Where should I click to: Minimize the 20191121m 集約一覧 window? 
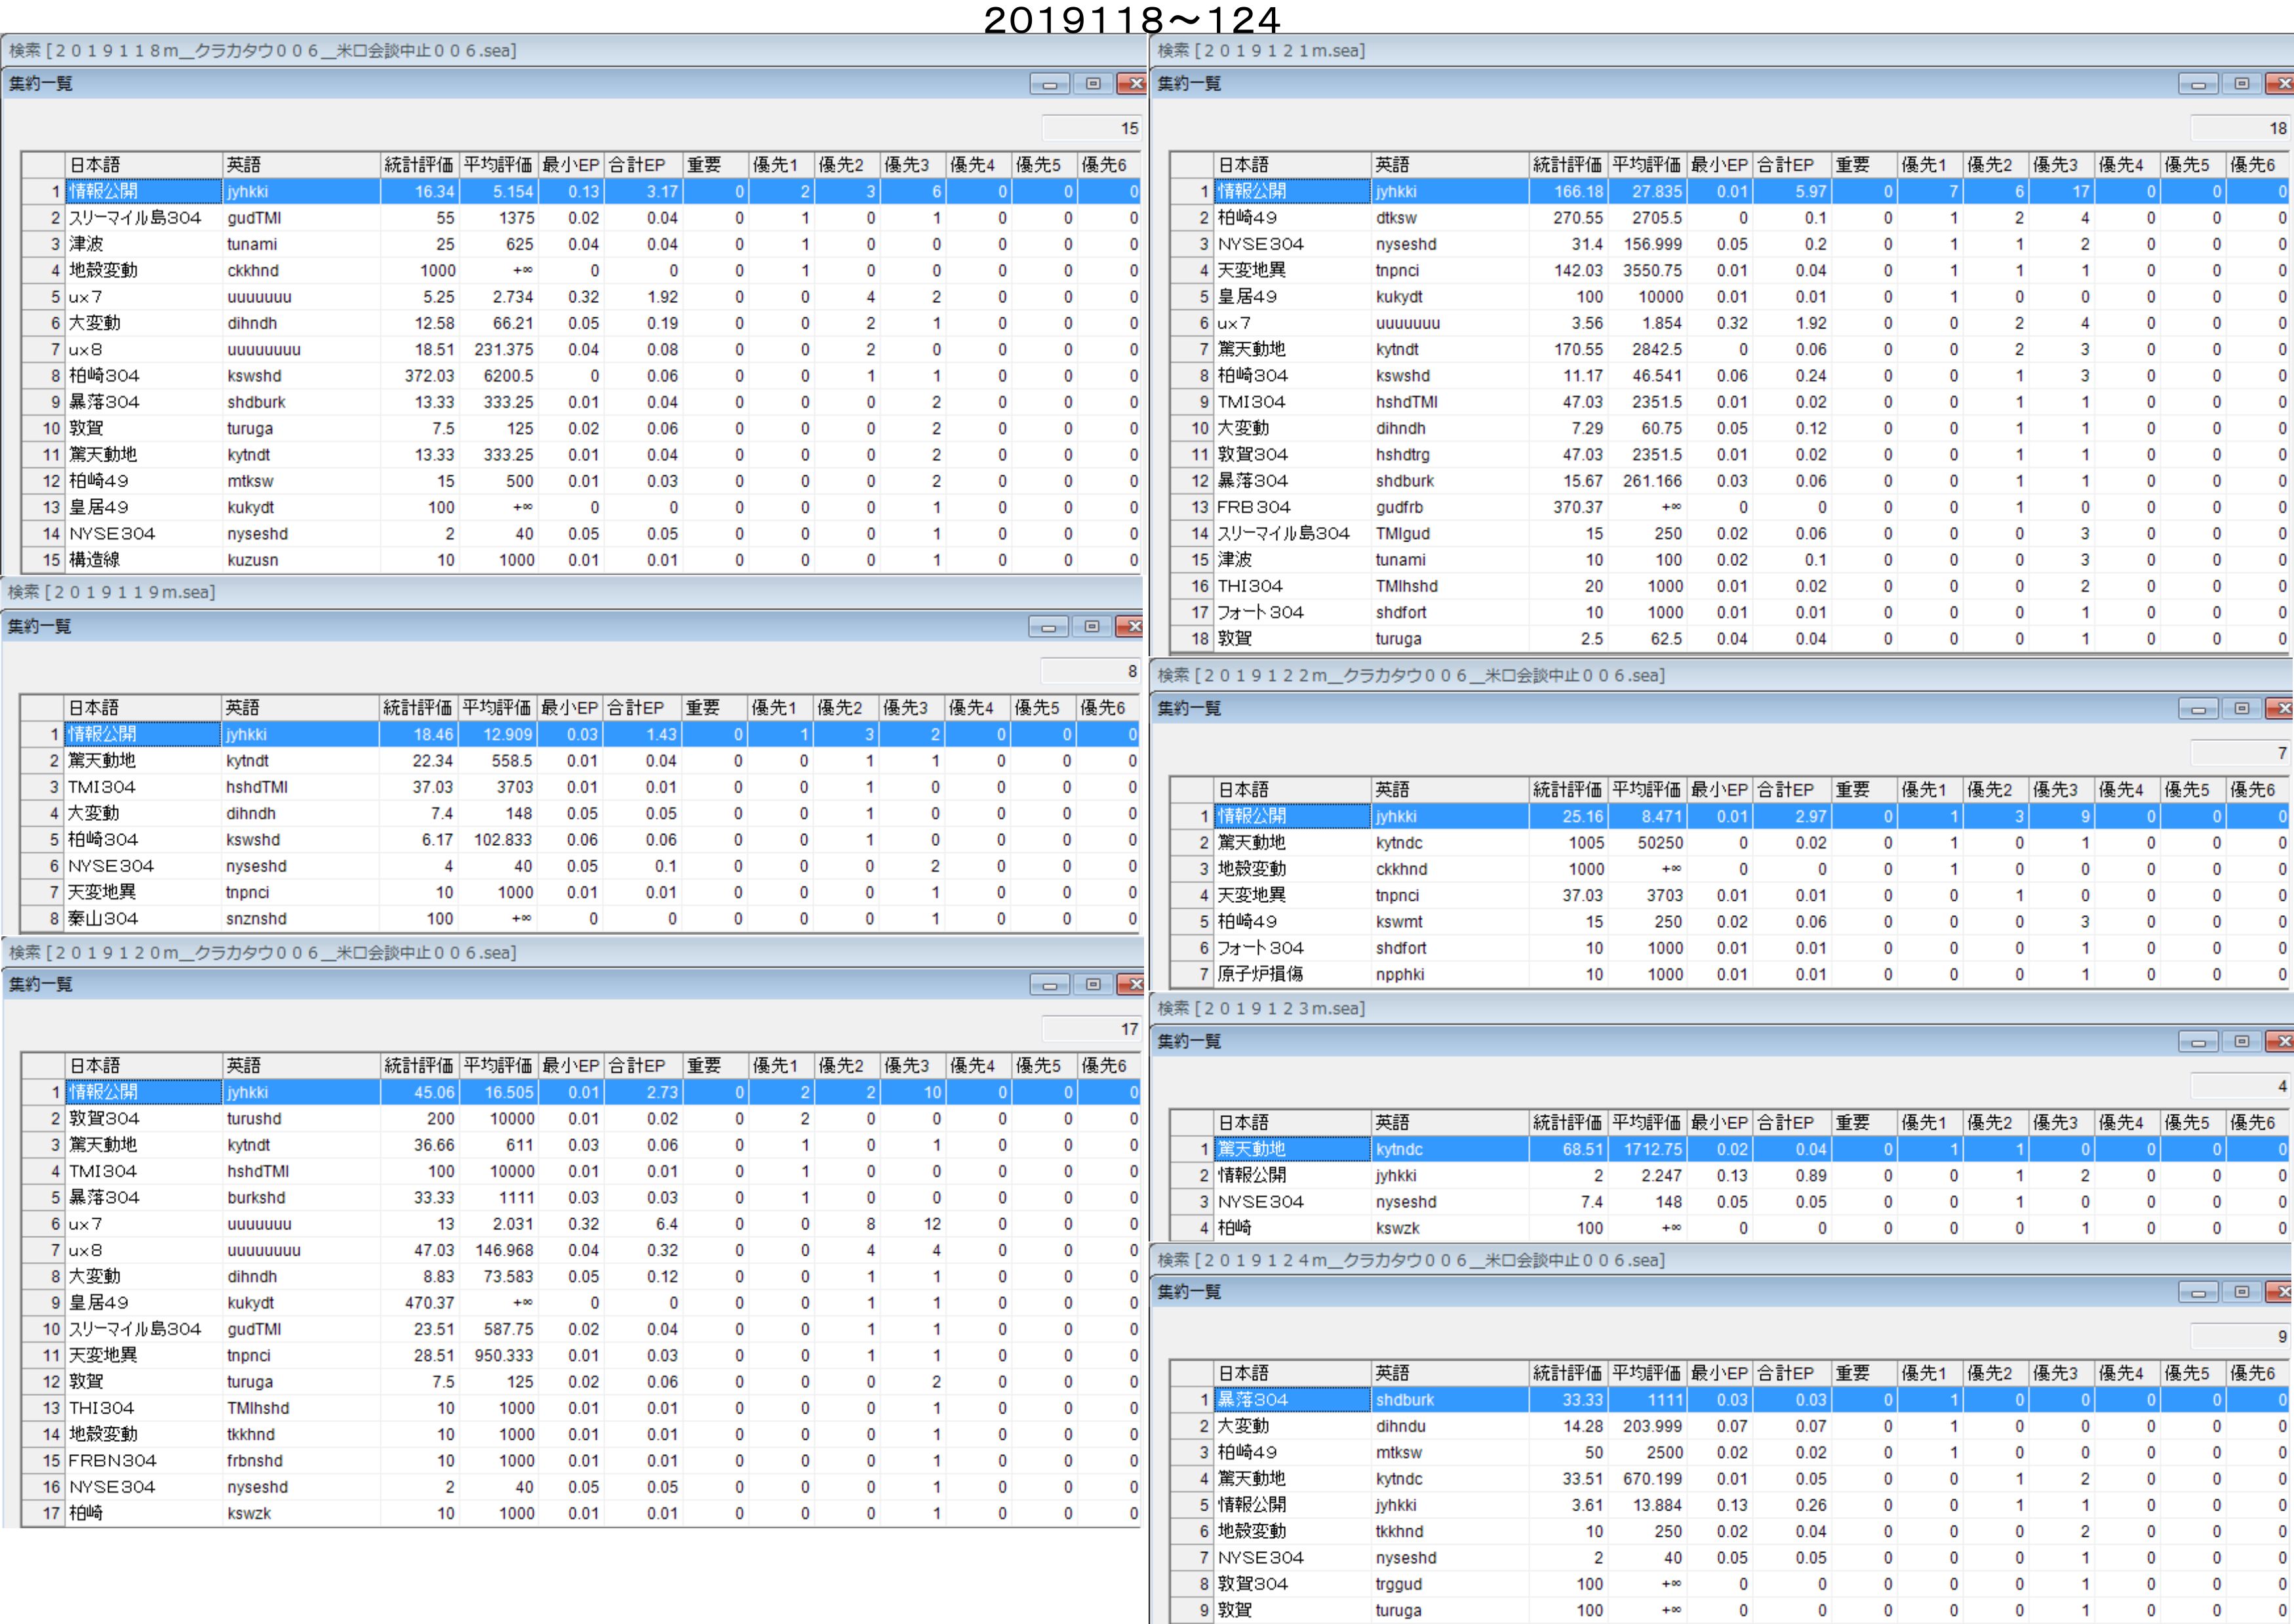(x=2197, y=84)
